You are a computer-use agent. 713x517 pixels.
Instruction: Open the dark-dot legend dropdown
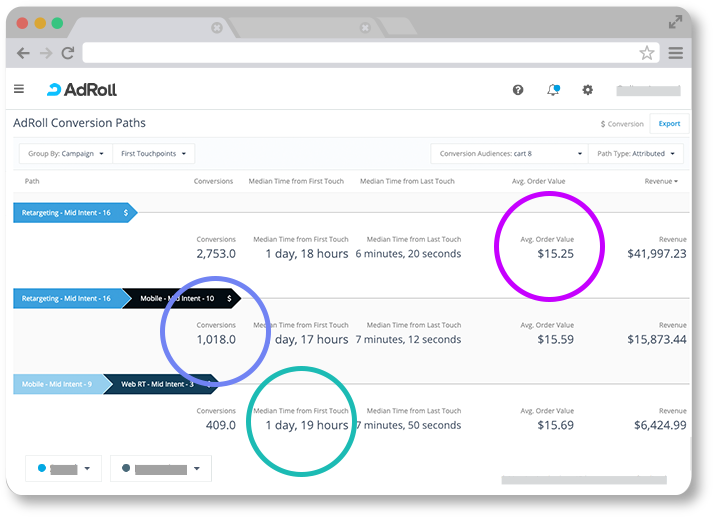161,468
